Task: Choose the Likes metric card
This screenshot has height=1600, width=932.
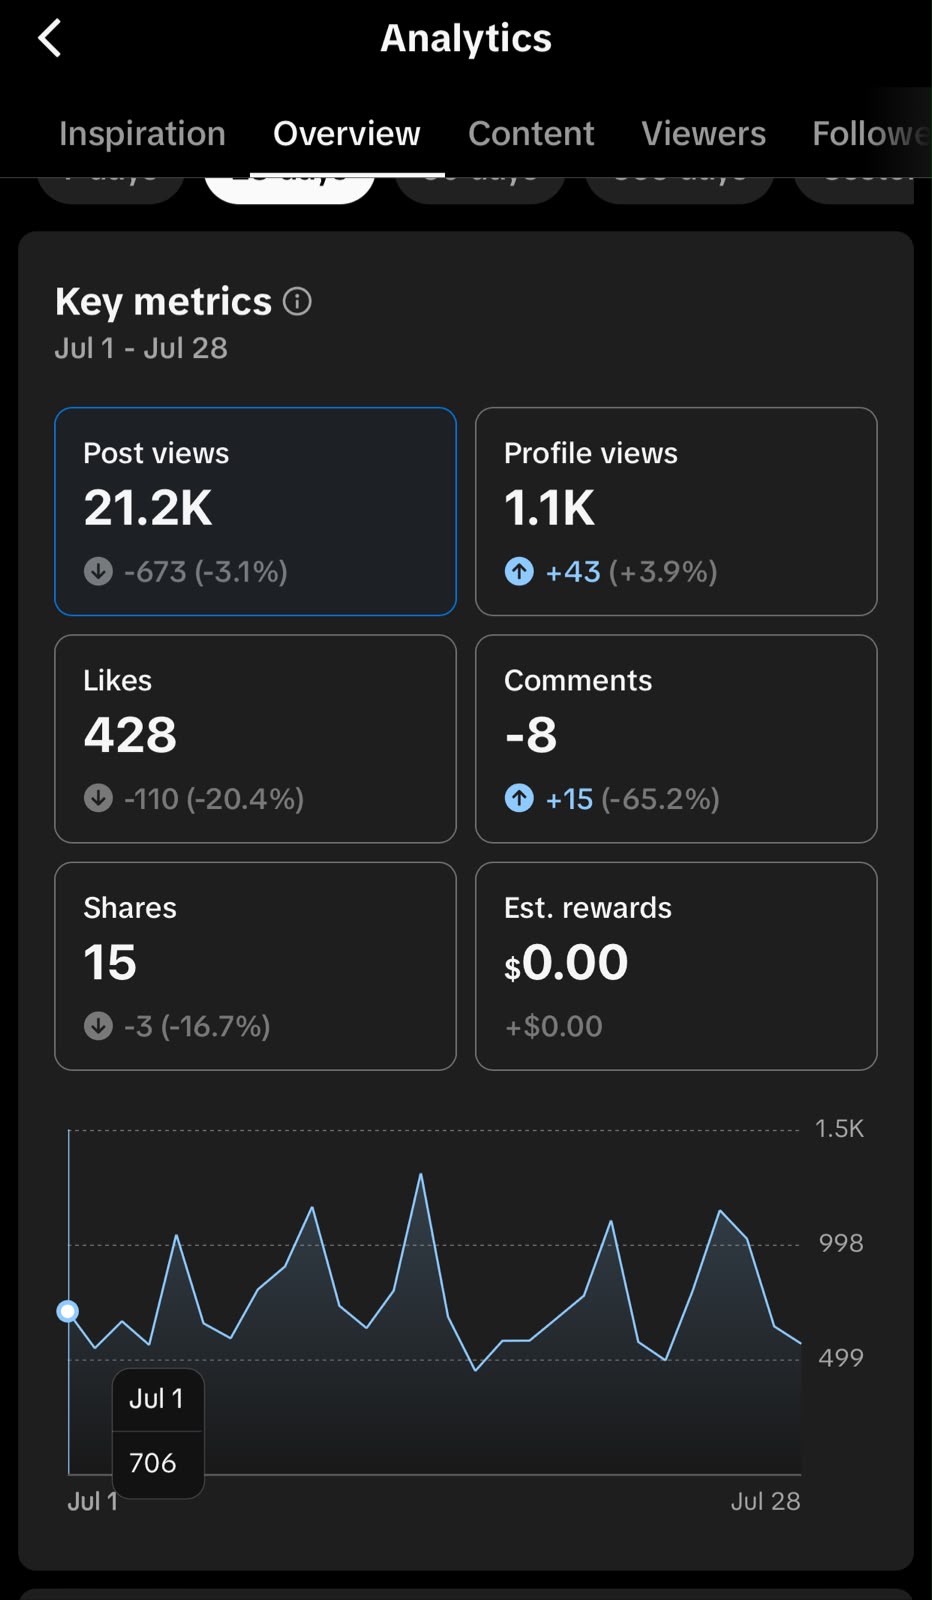Action: (255, 739)
